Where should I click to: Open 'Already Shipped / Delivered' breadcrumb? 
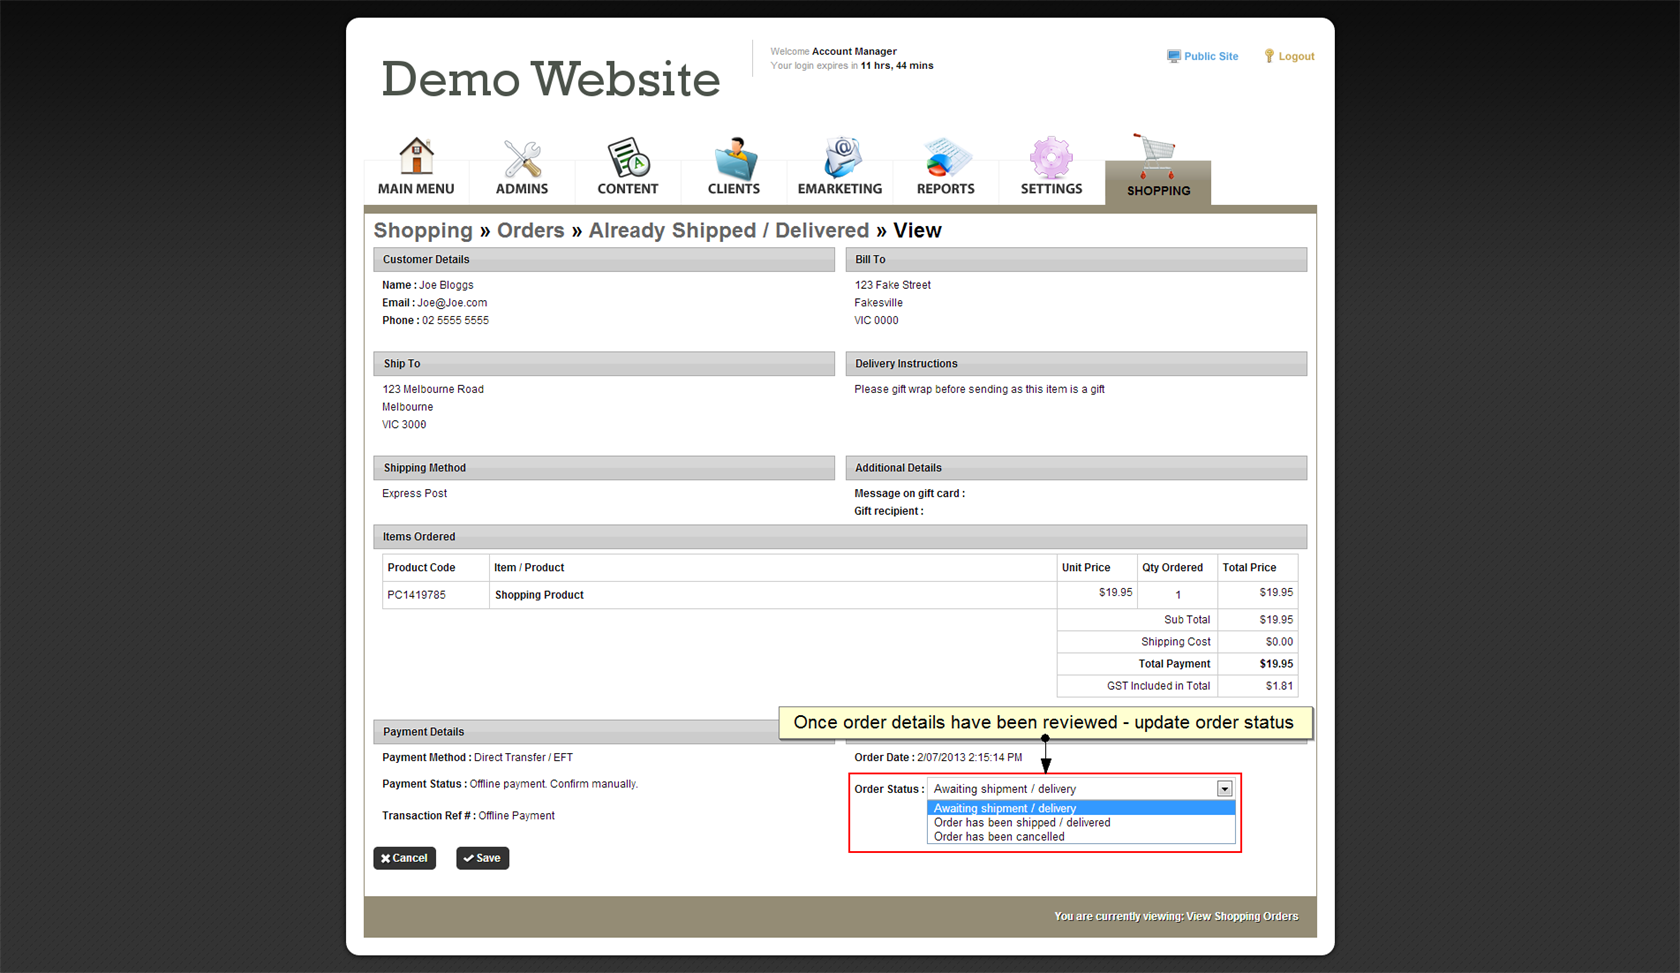click(x=728, y=231)
